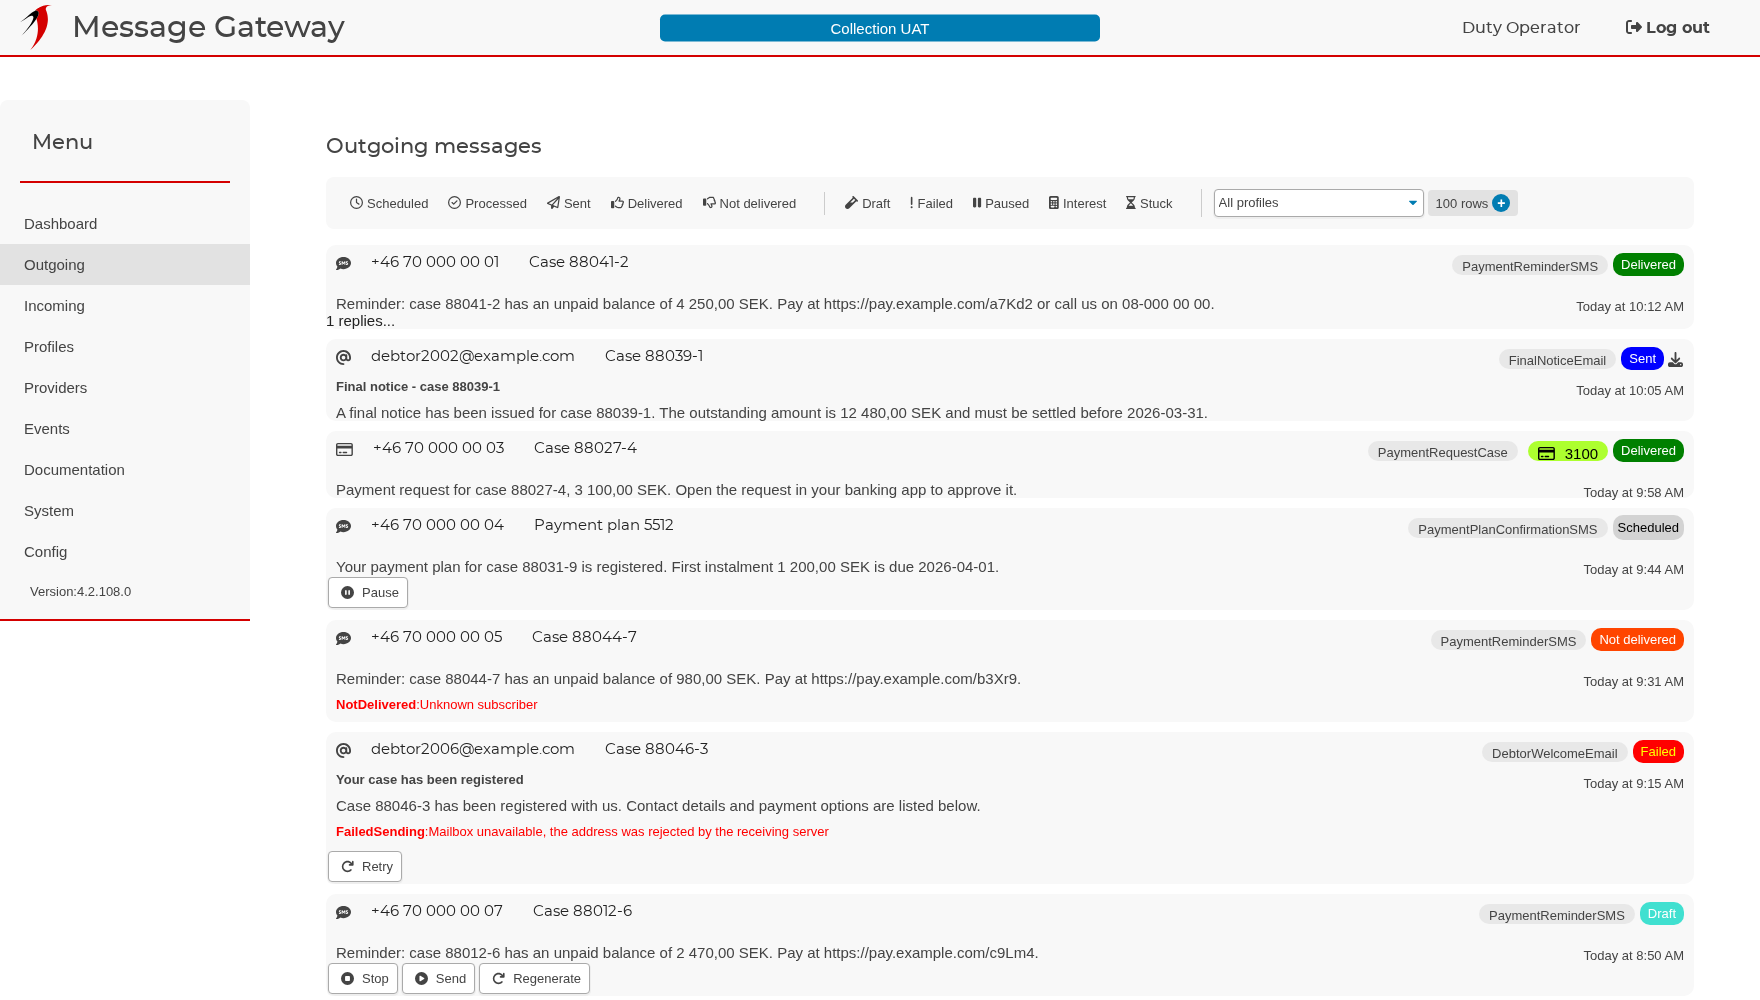Open the All profiles dropdown
The height and width of the screenshot is (1000, 1760).
point(1318,203)
